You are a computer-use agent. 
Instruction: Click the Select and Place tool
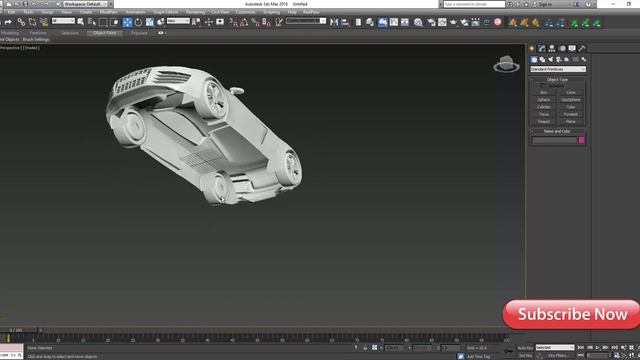point(161,22)
